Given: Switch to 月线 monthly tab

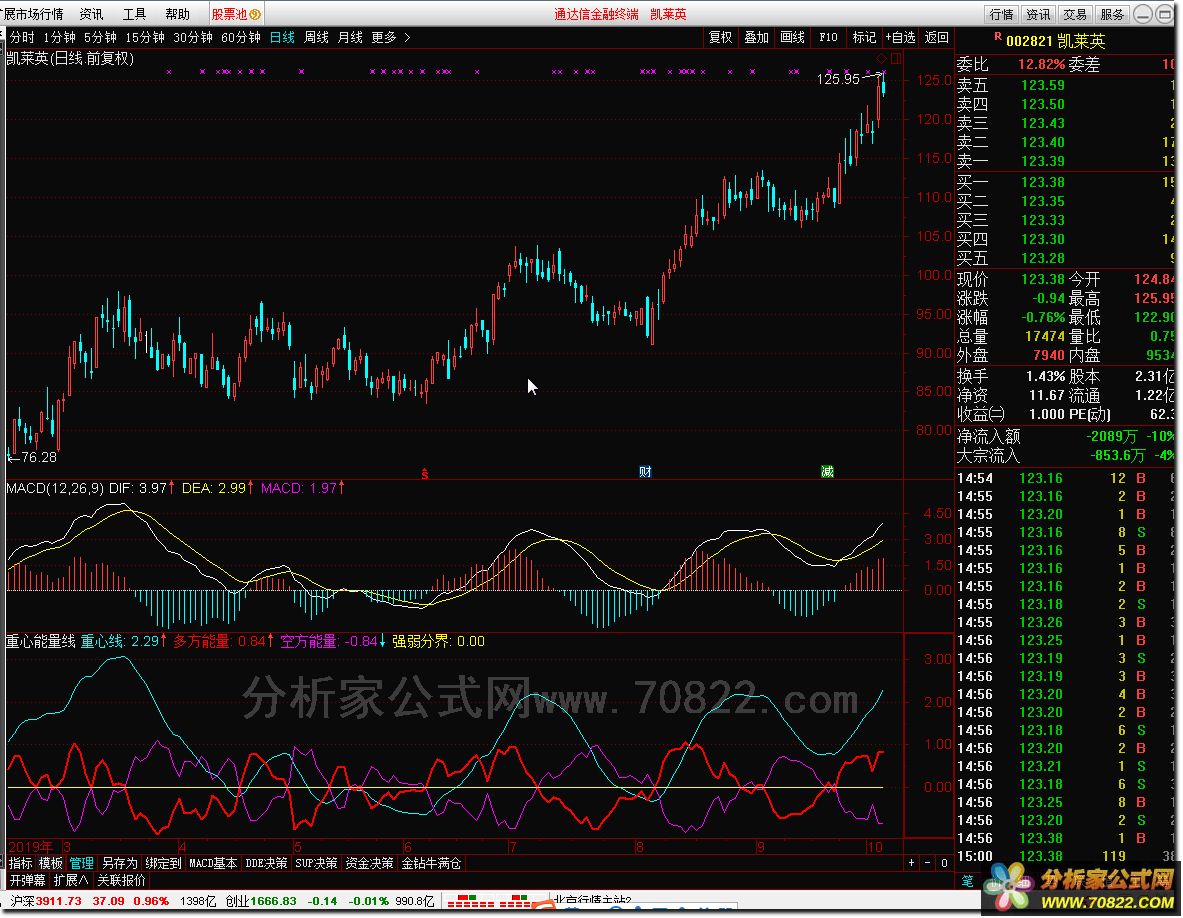Looking at the screenshot, I should pyautogui.click(x=350, y=37).
